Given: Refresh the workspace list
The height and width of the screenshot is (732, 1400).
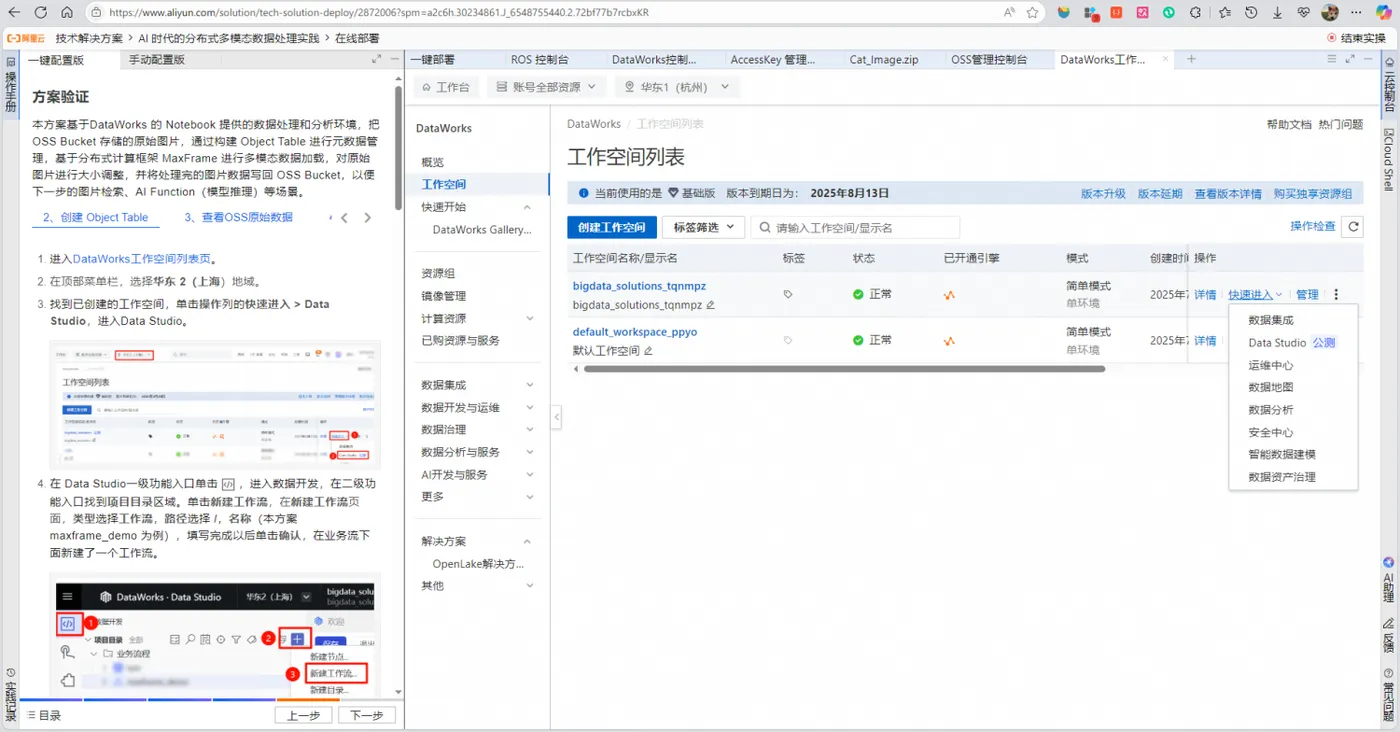Looking at the screenshot, I should [x=1353, y=227].
